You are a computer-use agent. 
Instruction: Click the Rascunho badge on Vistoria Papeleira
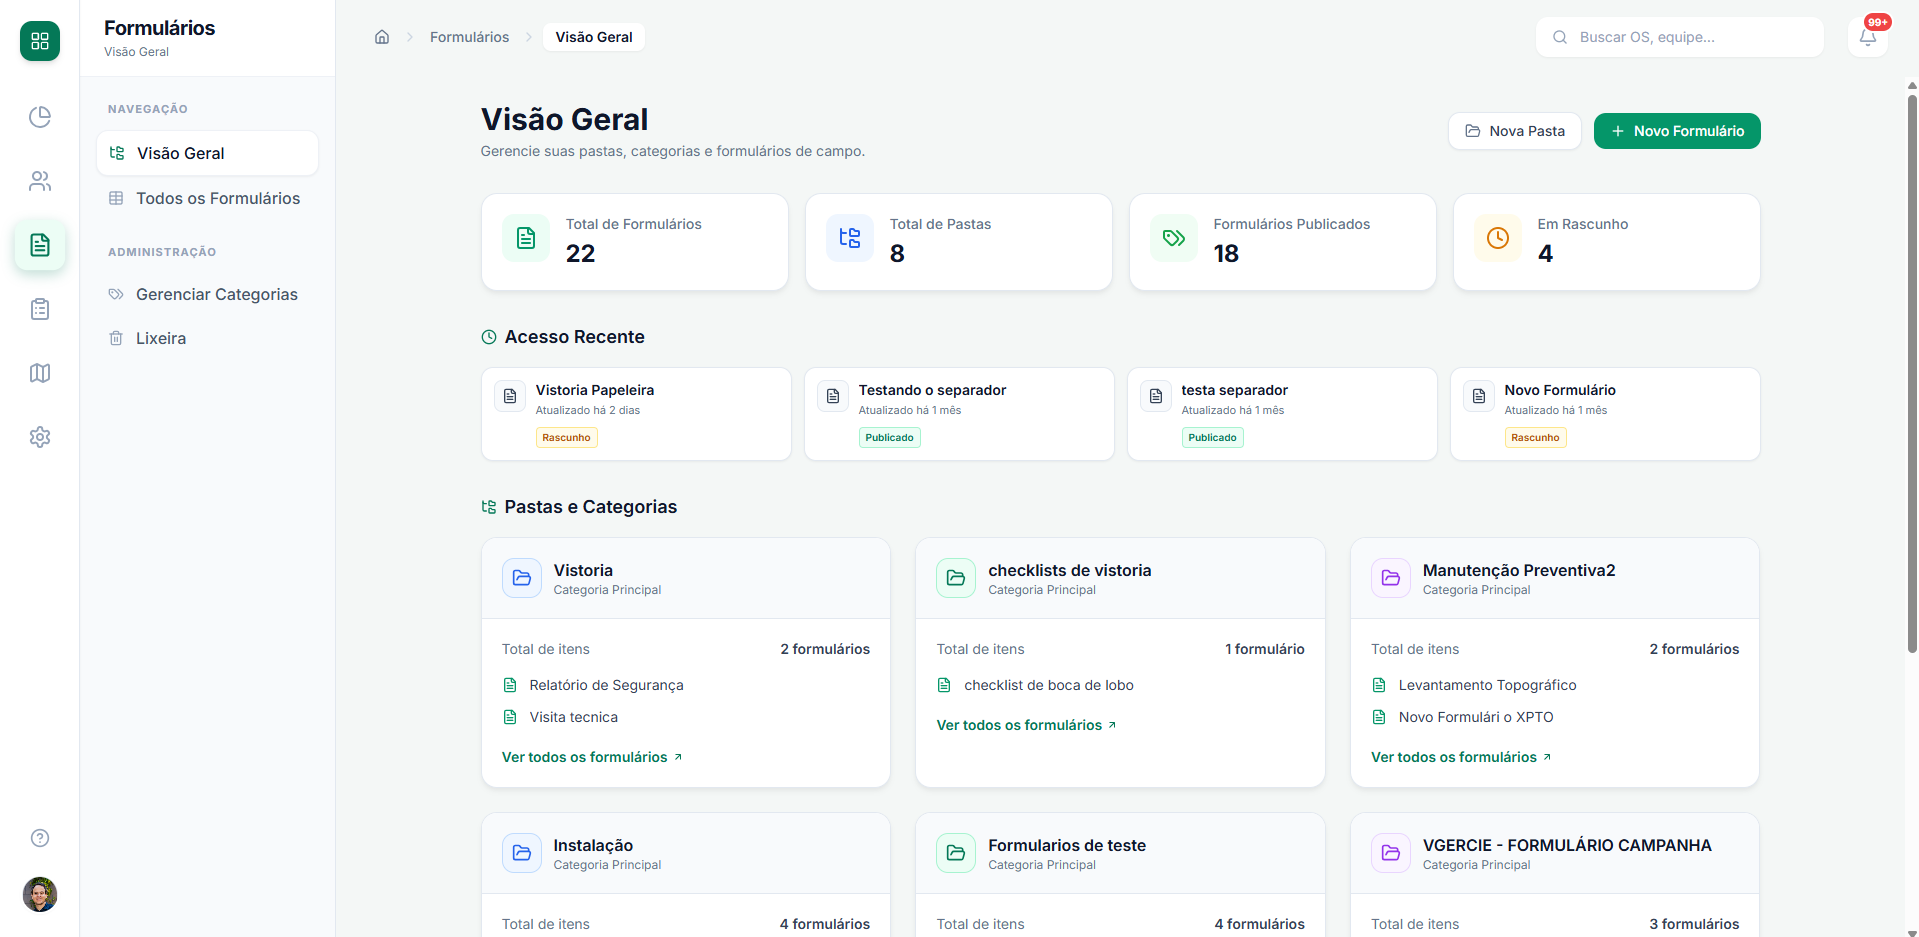(x=566, y=438)
